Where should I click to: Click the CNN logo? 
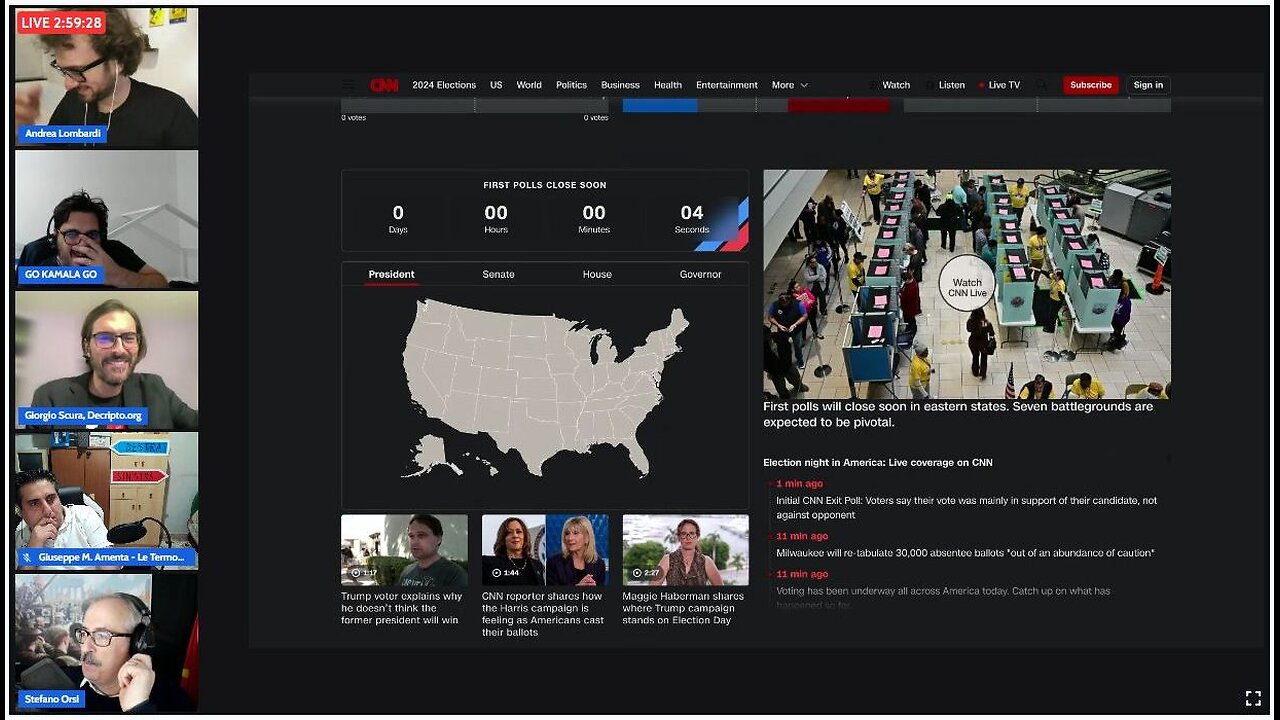click(384, 85)
